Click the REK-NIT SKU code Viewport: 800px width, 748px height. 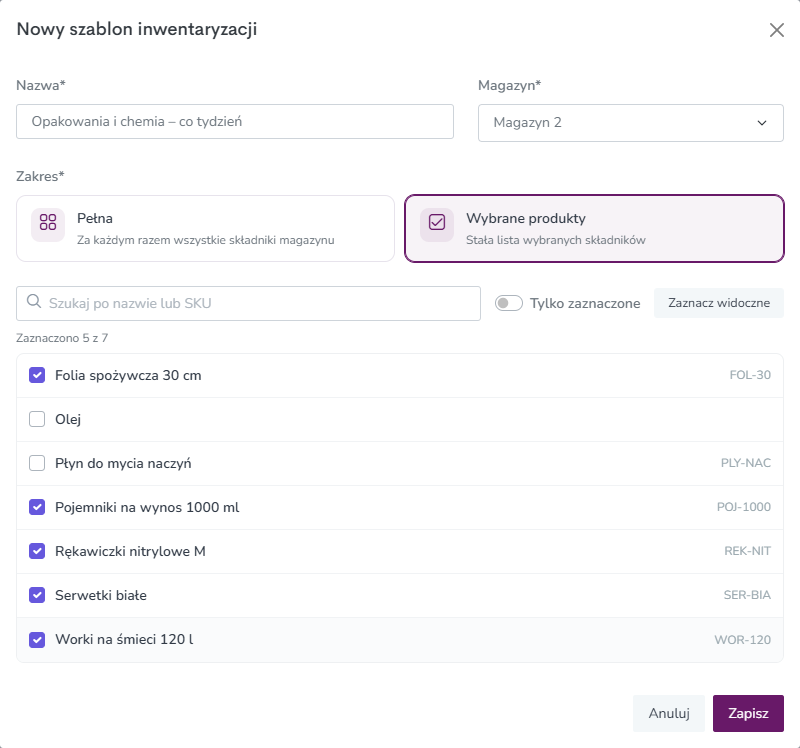coord(747,551)
